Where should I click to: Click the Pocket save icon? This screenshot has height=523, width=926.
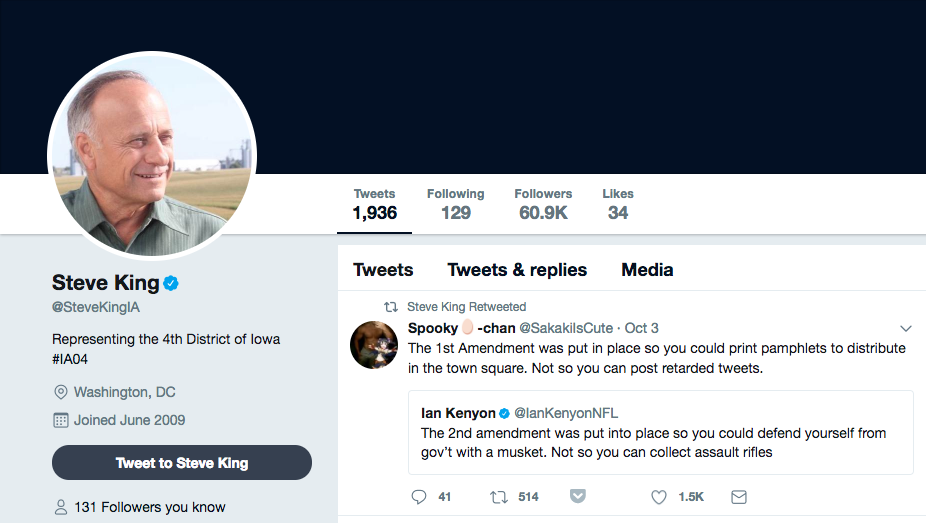coord(578,497)
